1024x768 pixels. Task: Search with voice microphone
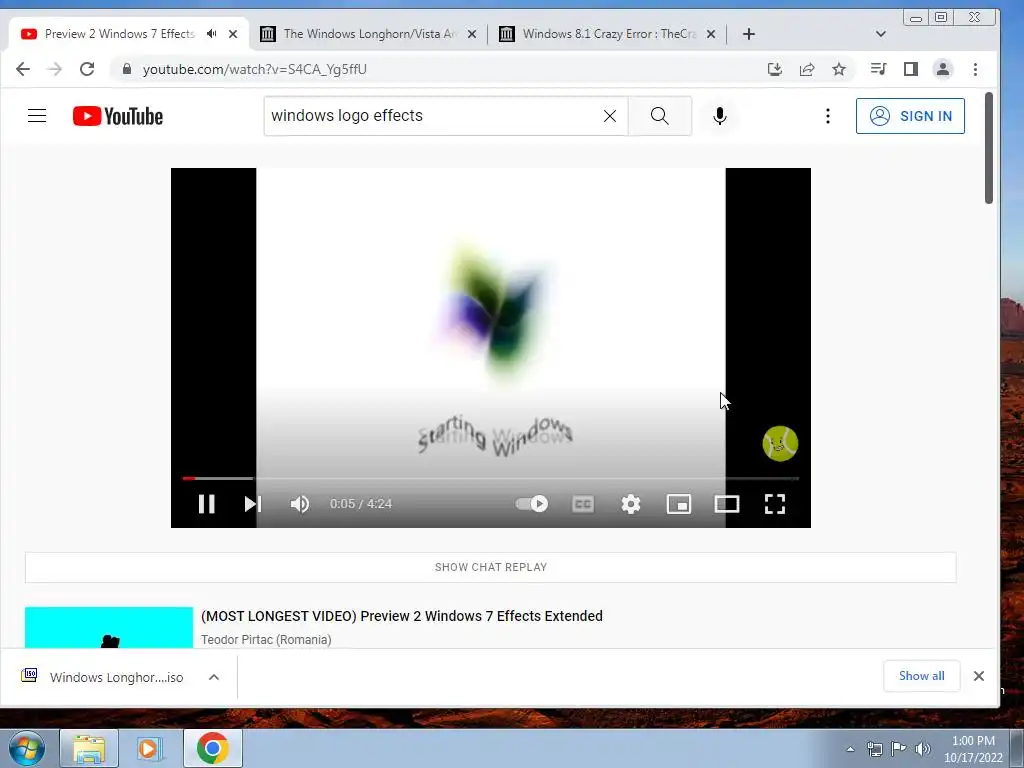[720, 116]
